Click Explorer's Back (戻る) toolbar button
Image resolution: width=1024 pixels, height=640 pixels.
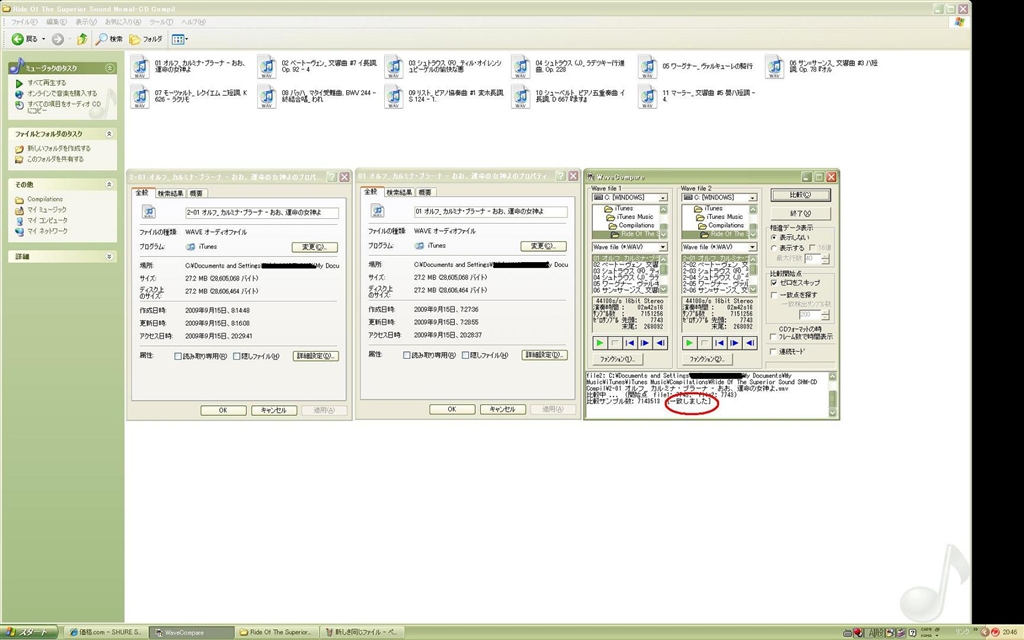click(x=25, y=39)
